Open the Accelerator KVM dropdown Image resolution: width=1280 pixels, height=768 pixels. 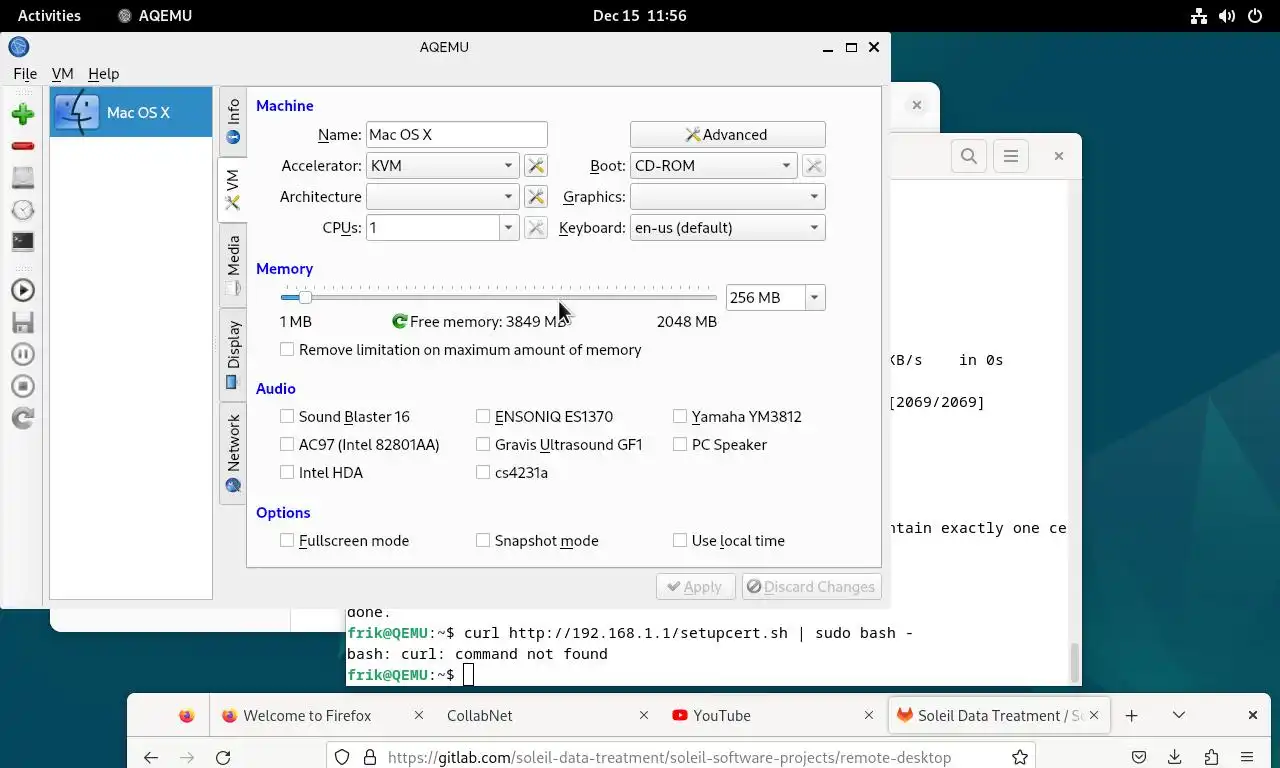point(442,166)
